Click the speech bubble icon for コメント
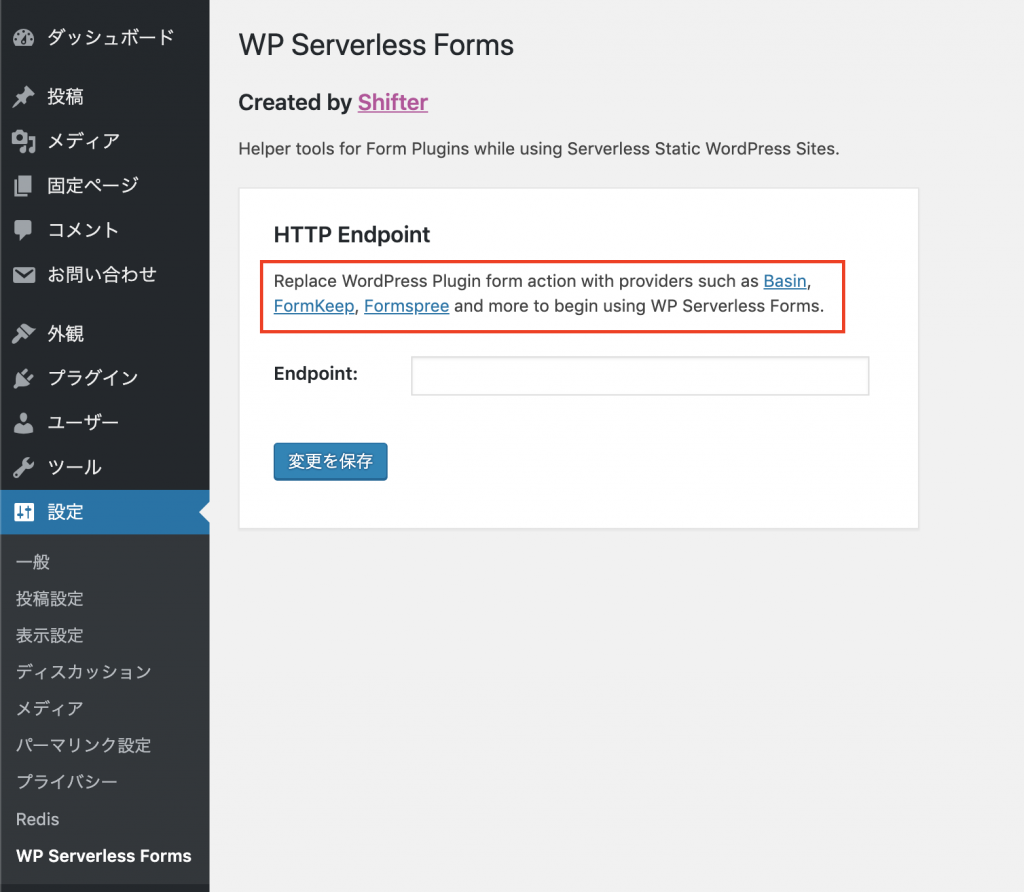 click(24, 230)
